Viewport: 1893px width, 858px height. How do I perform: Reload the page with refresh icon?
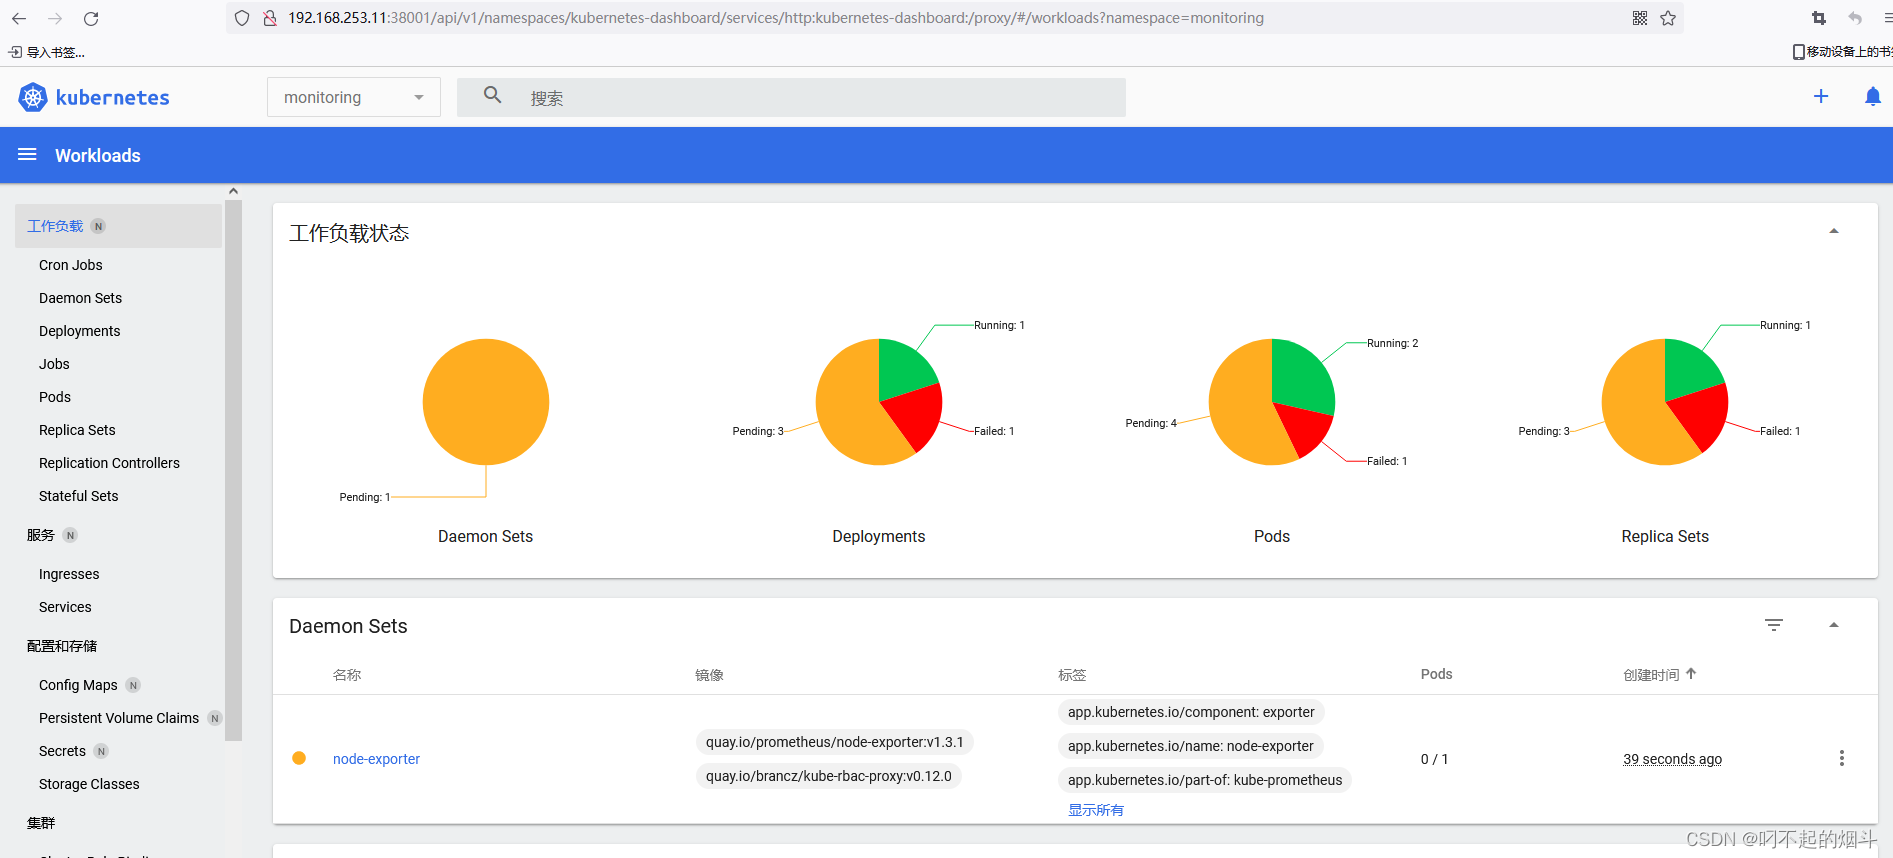(91, 18)
